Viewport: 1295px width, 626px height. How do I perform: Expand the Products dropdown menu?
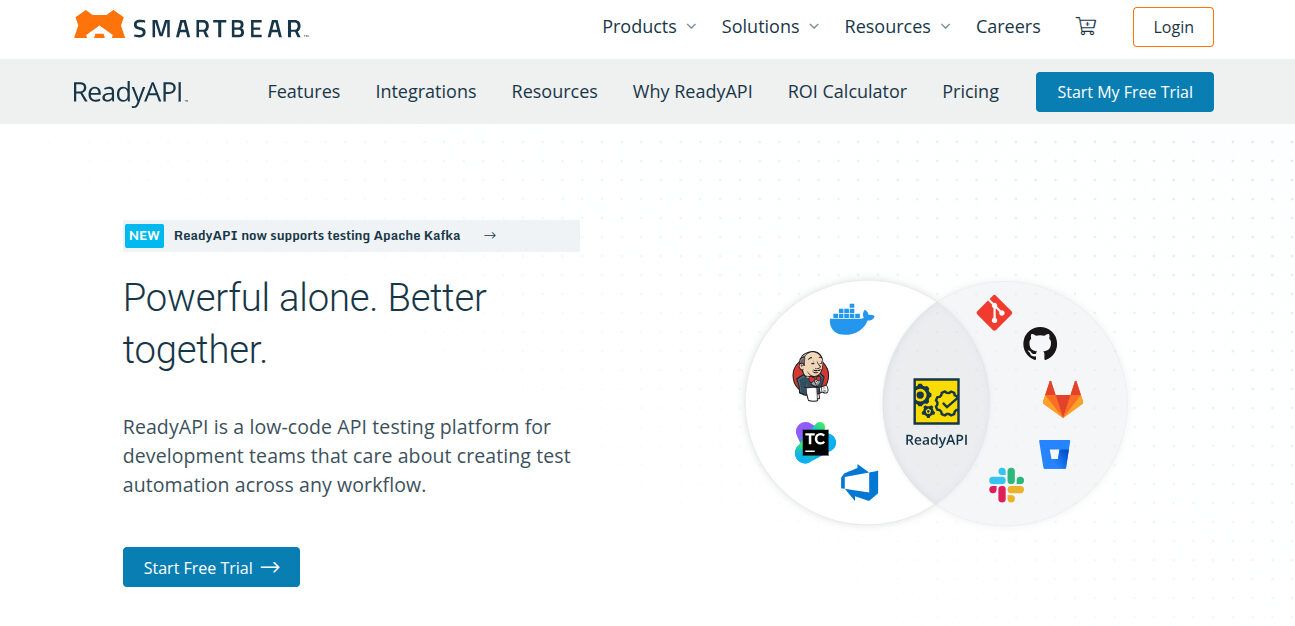(649, 27)
